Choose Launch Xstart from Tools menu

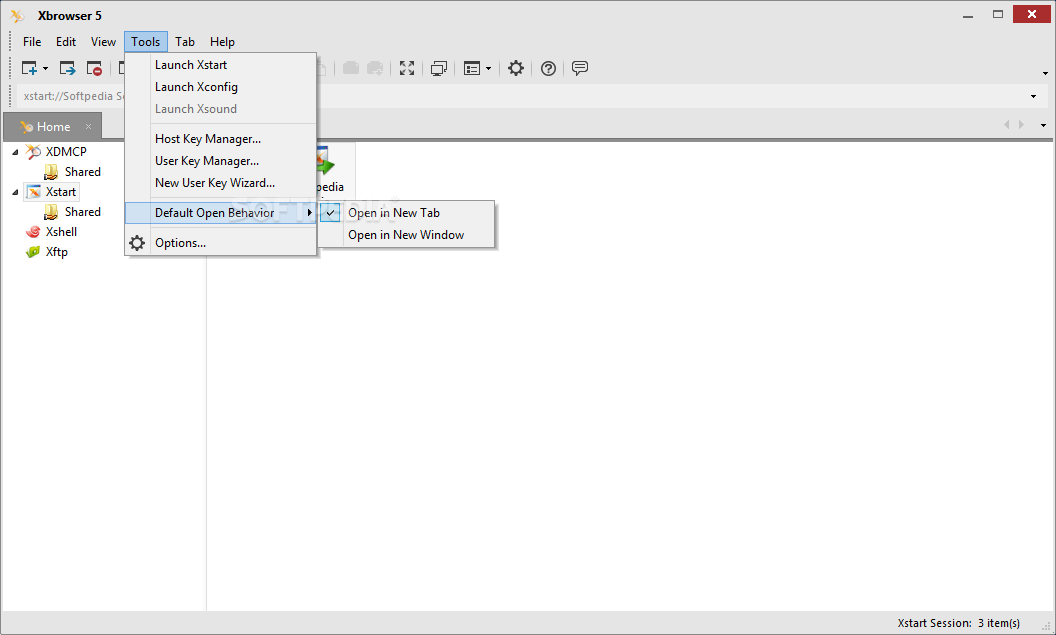[x=221, y=65]
